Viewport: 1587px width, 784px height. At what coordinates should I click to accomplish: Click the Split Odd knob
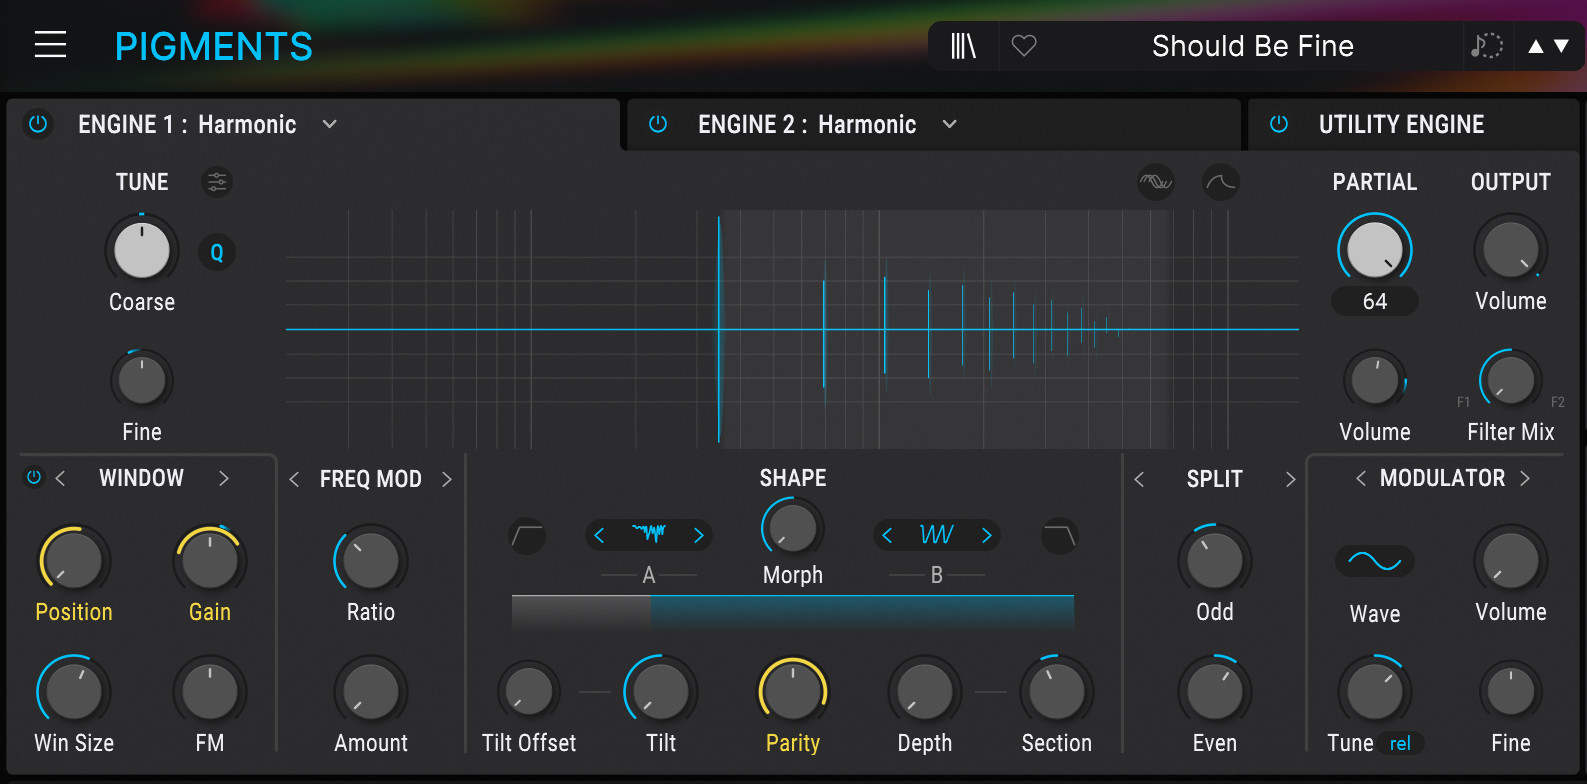(x=1215, y=561)
